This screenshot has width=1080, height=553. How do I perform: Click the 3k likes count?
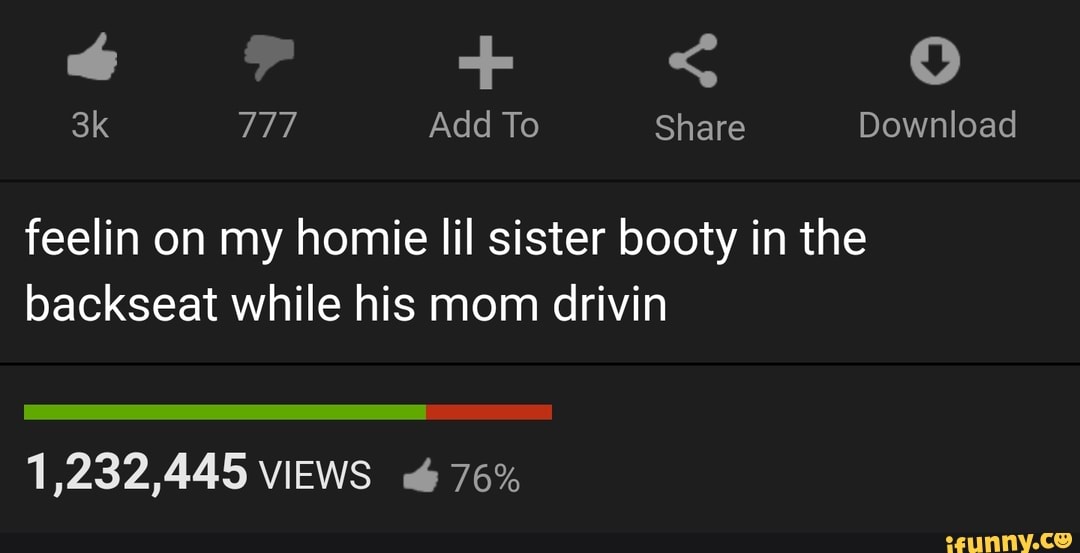90,126
